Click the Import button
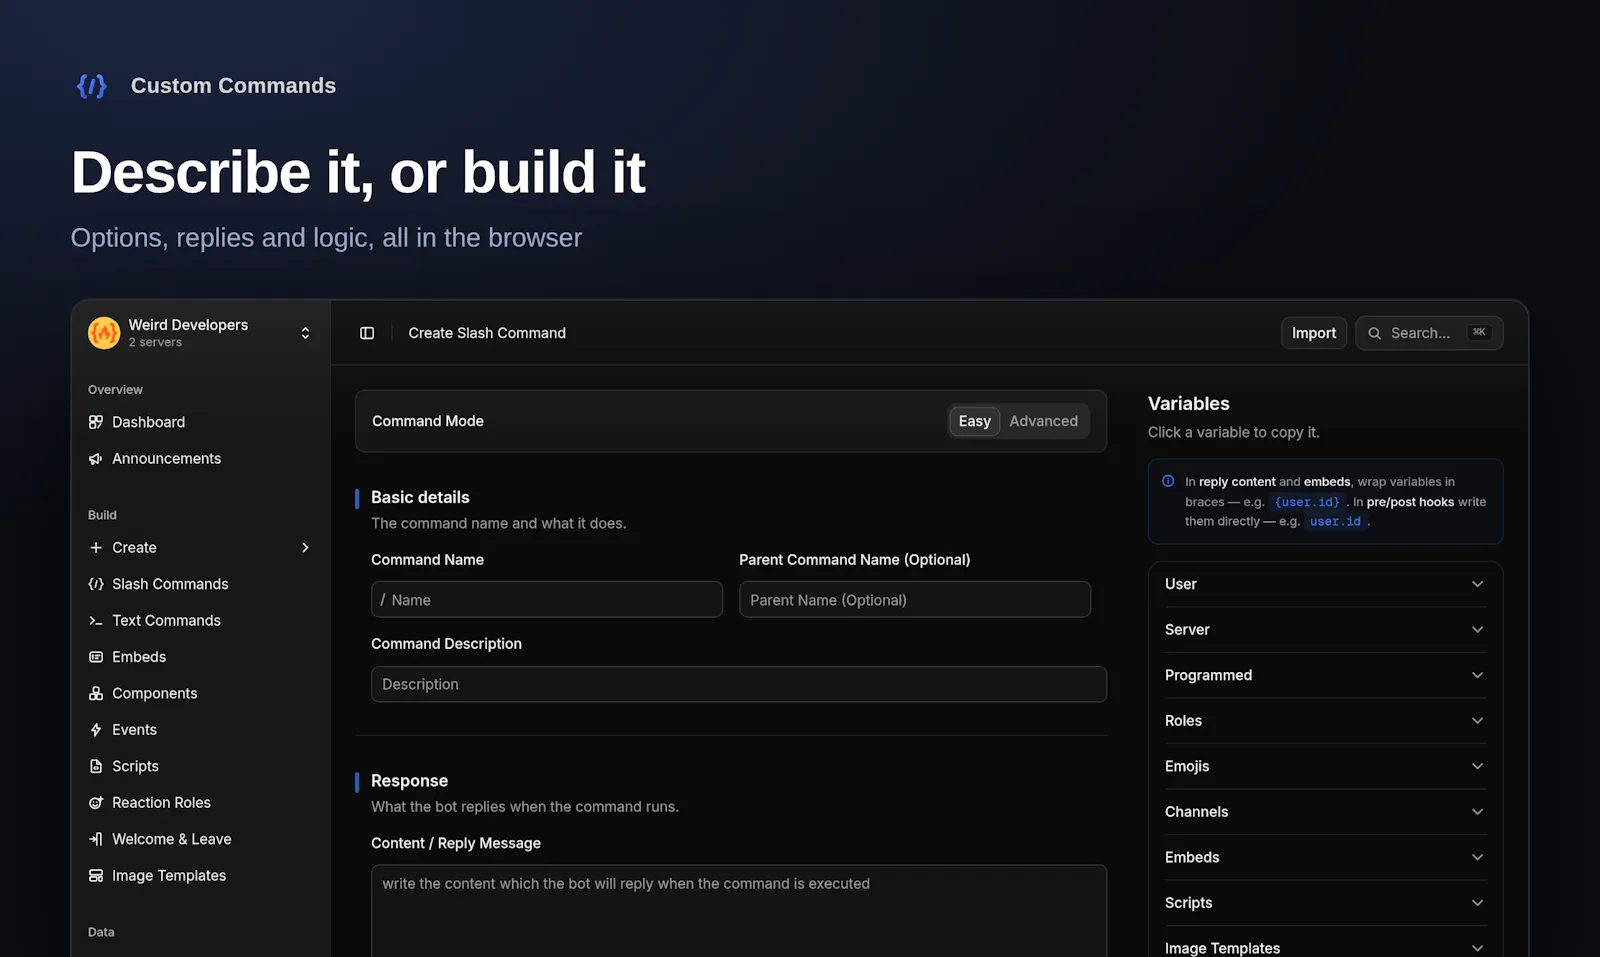This screenshot has width=1600, height=957. 1314,333
